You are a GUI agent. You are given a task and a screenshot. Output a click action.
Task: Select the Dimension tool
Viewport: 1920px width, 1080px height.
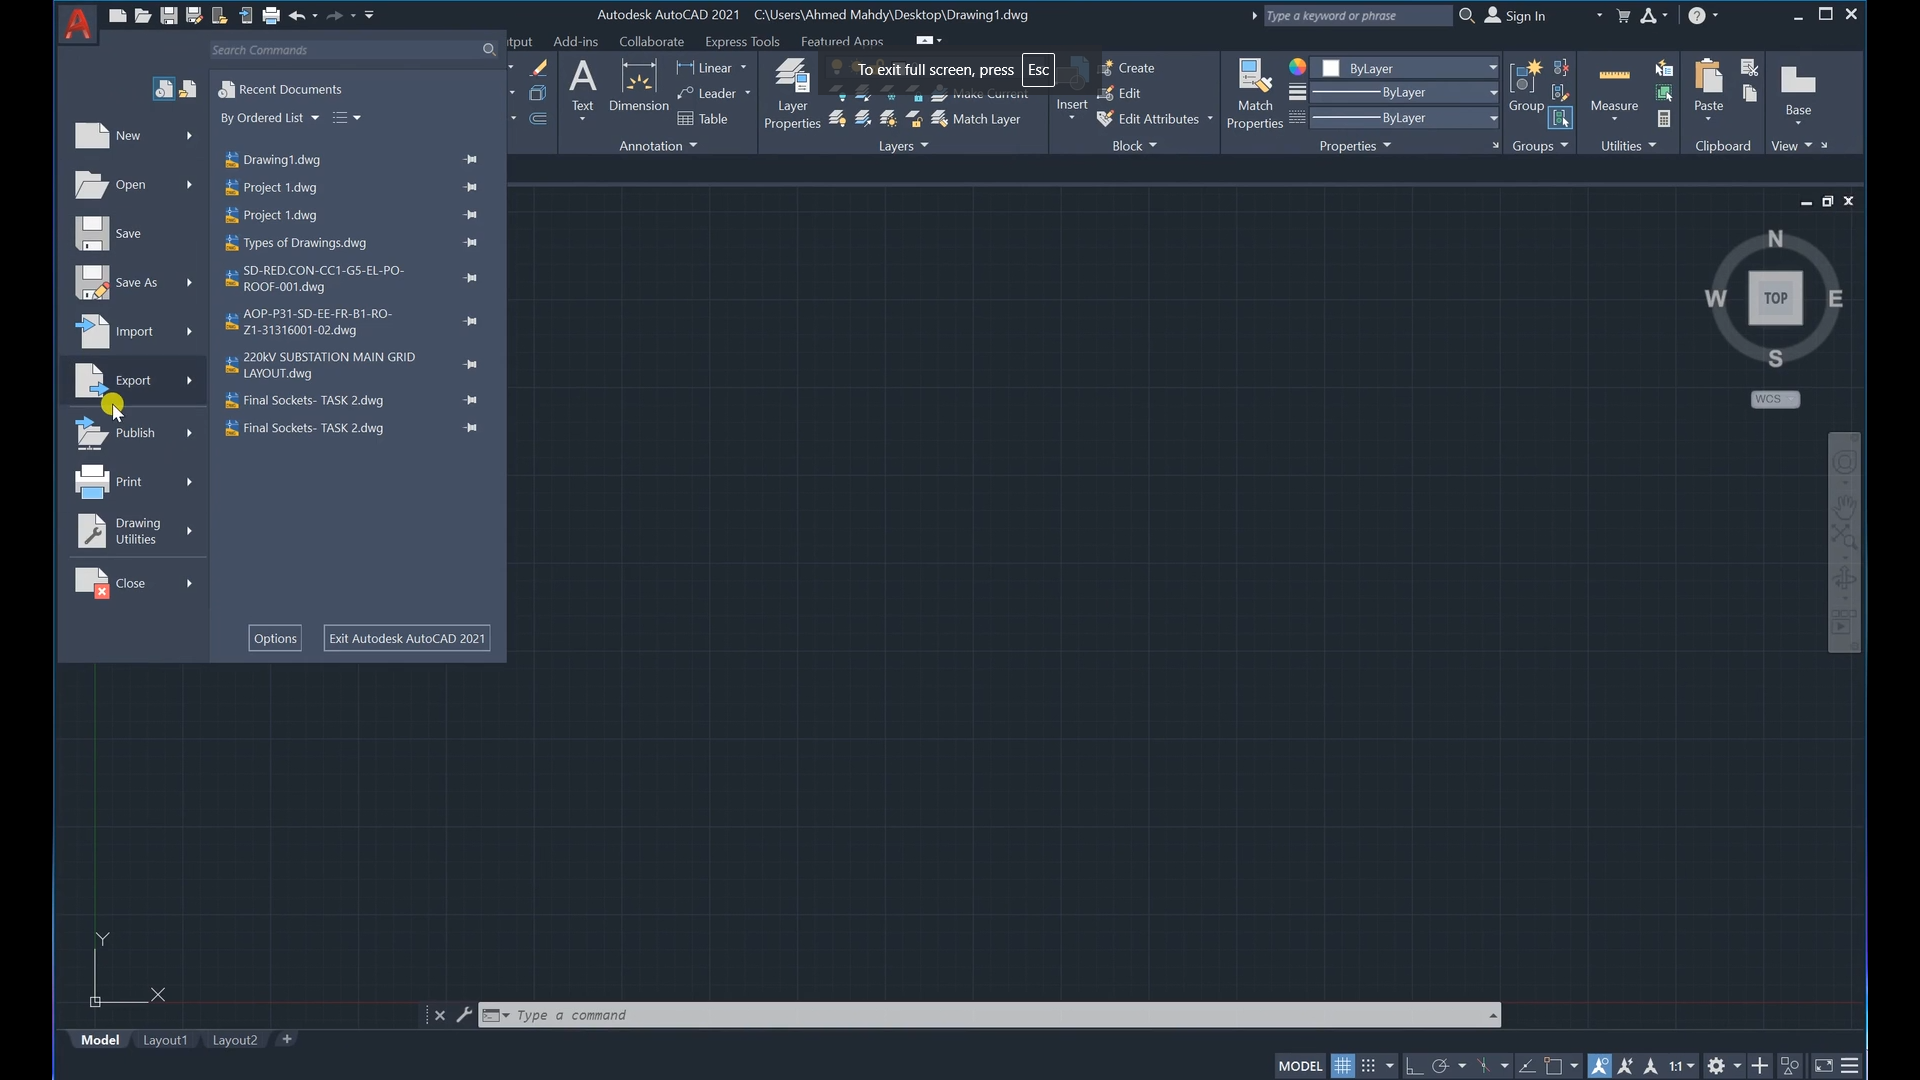638,90
